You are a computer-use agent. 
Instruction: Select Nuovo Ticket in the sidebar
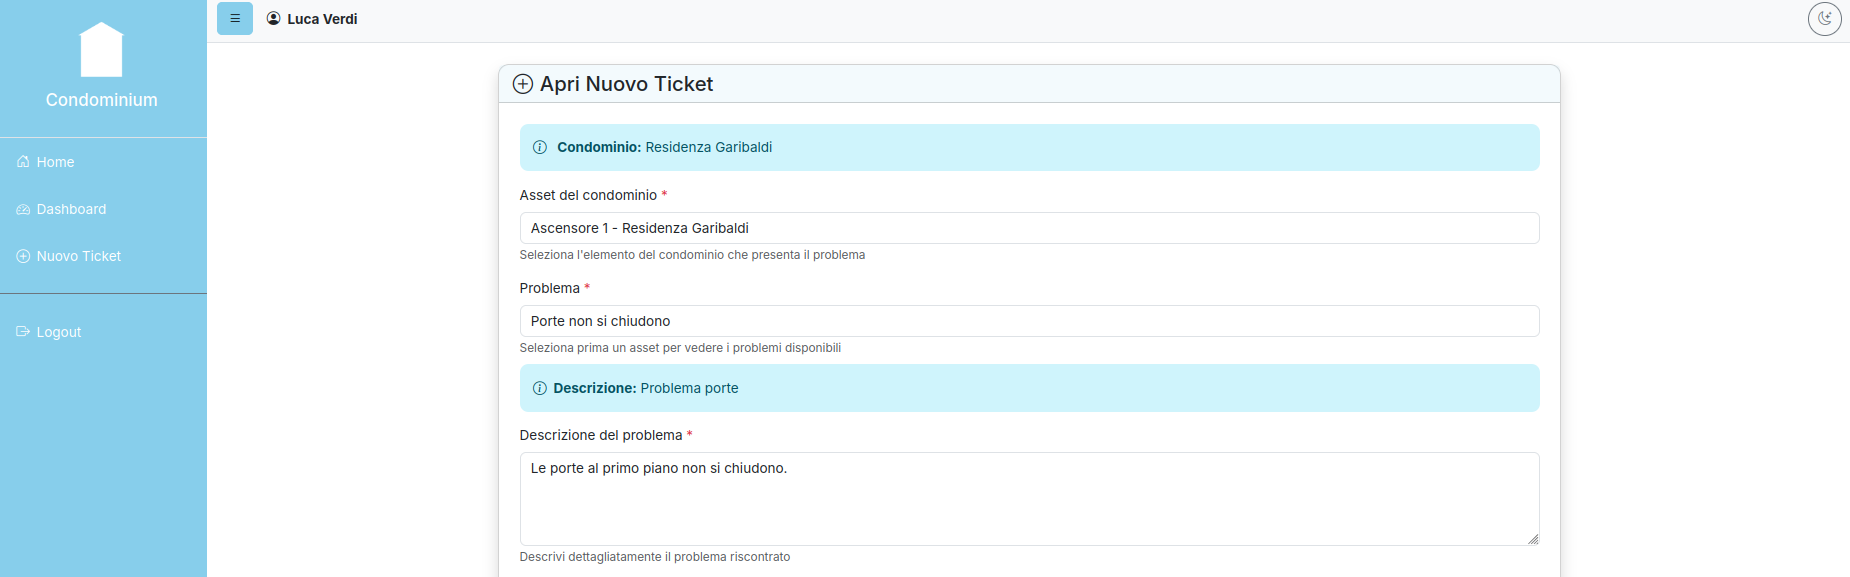79,256
